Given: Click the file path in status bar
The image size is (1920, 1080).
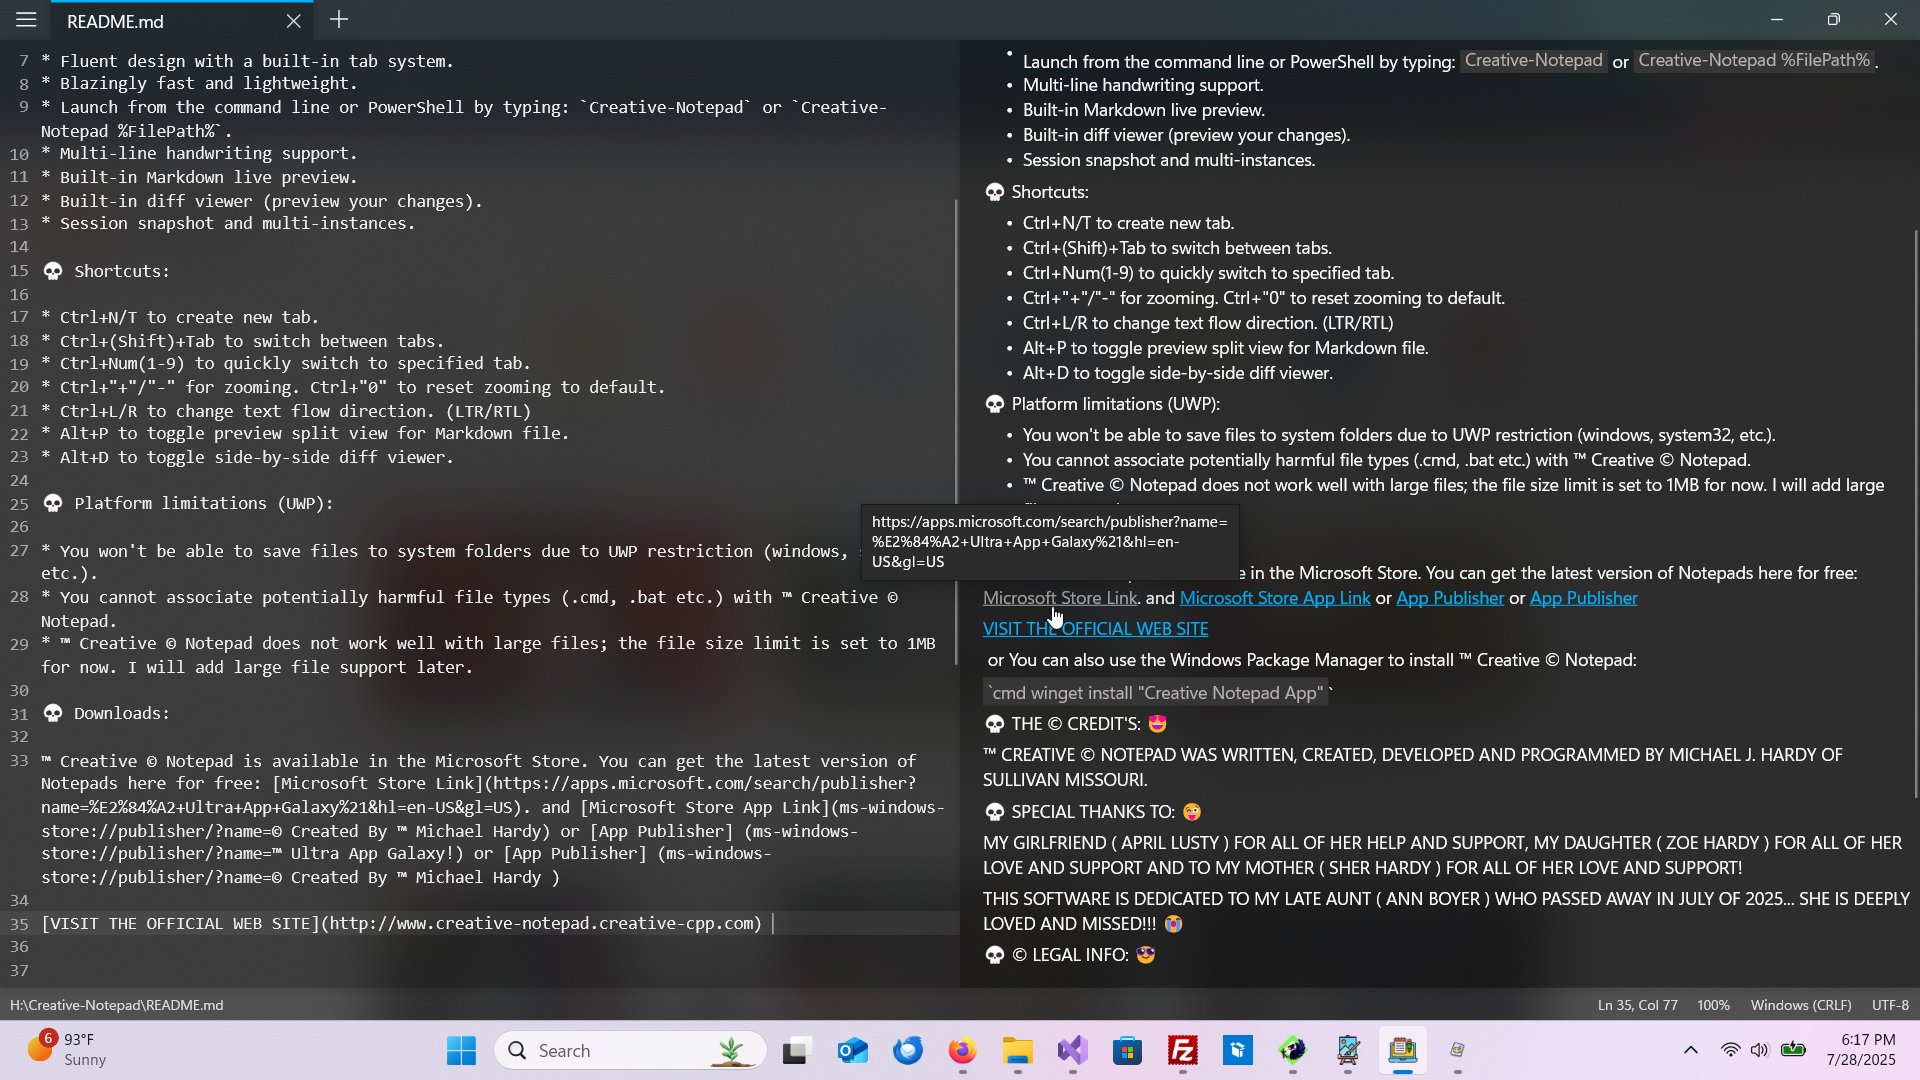Looking at the screenshot, I should click(x=117, y=1005).
